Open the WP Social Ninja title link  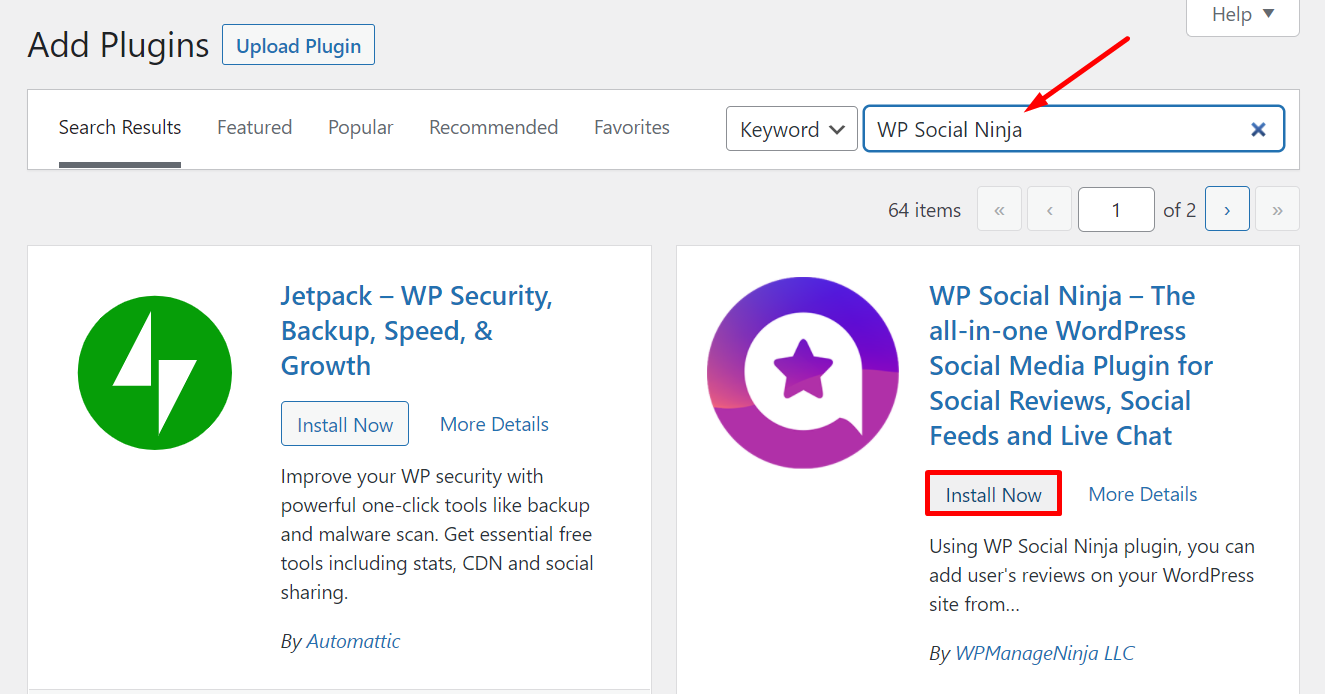[1071, 366]
